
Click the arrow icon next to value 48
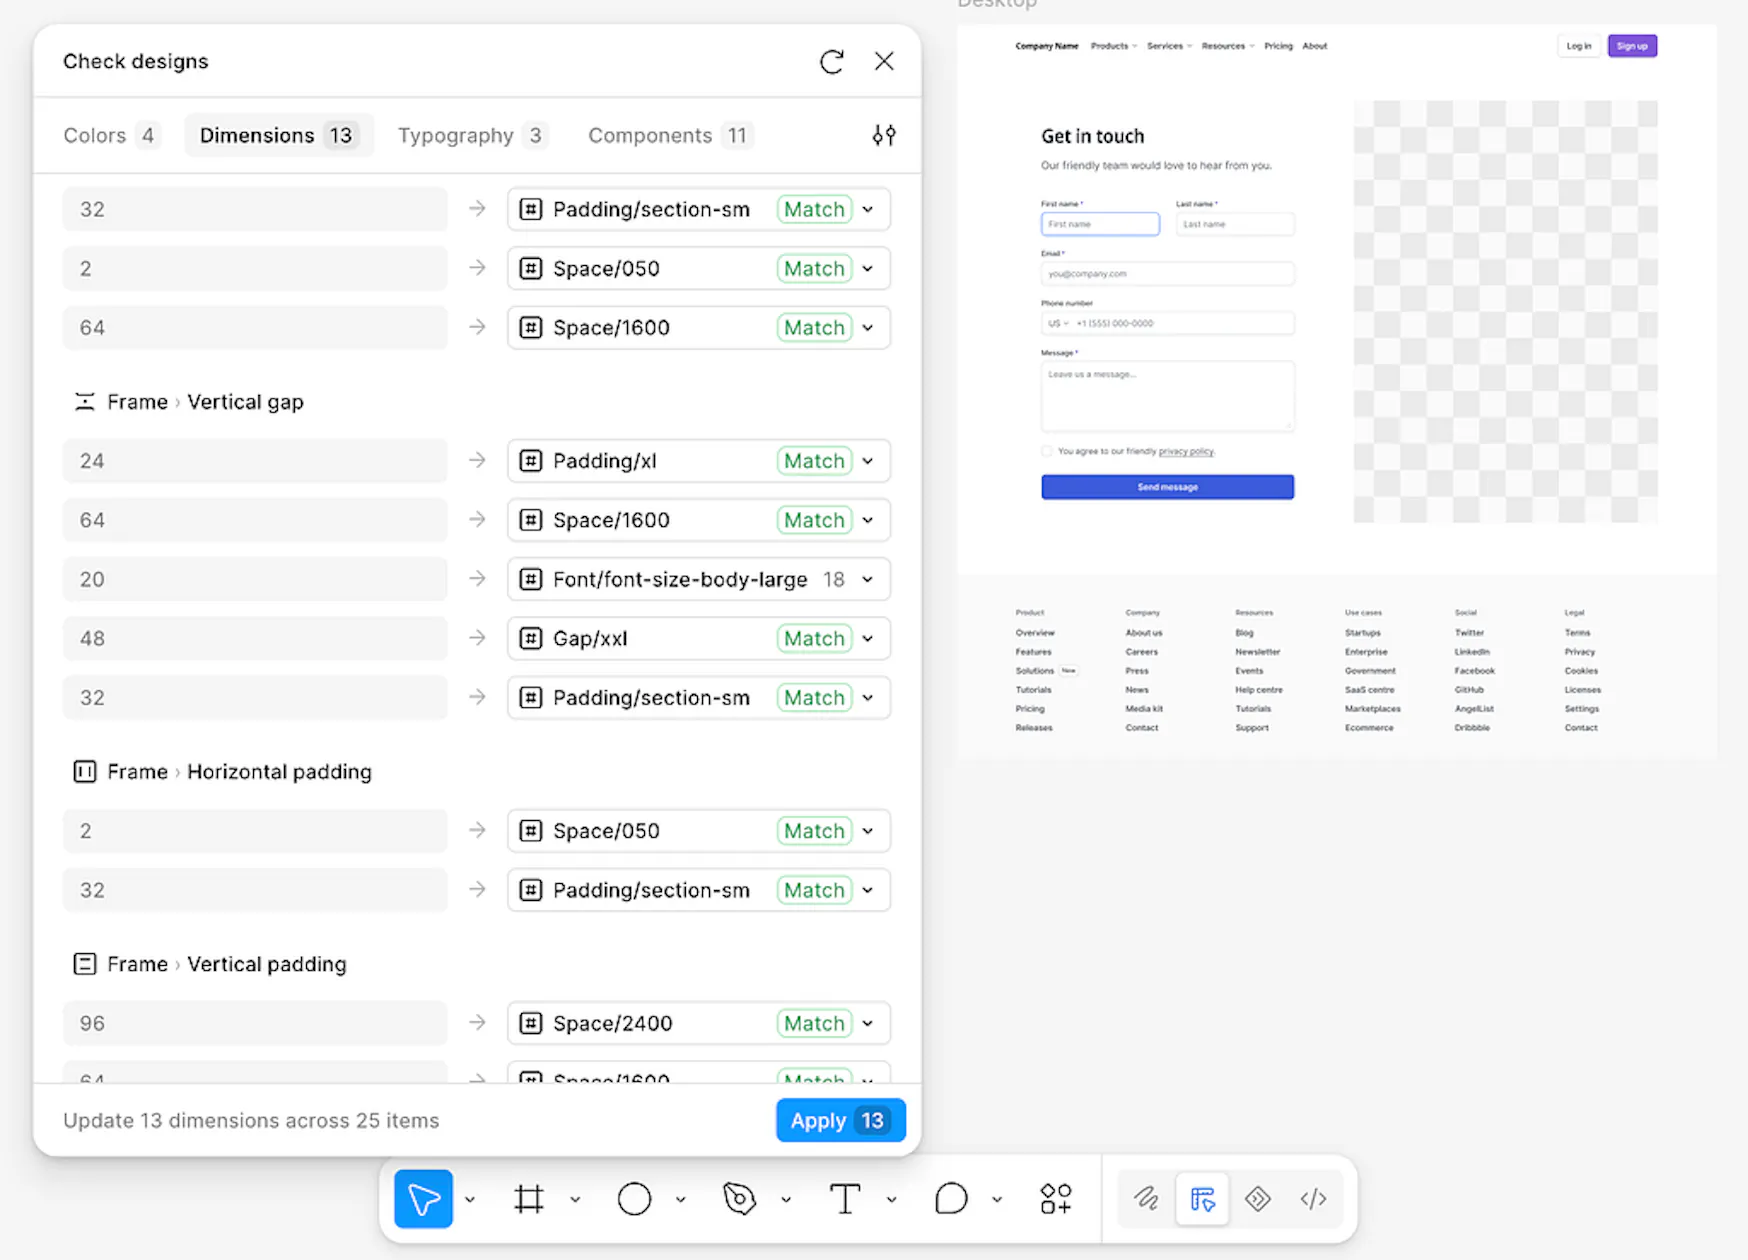(x=478, y=638)
